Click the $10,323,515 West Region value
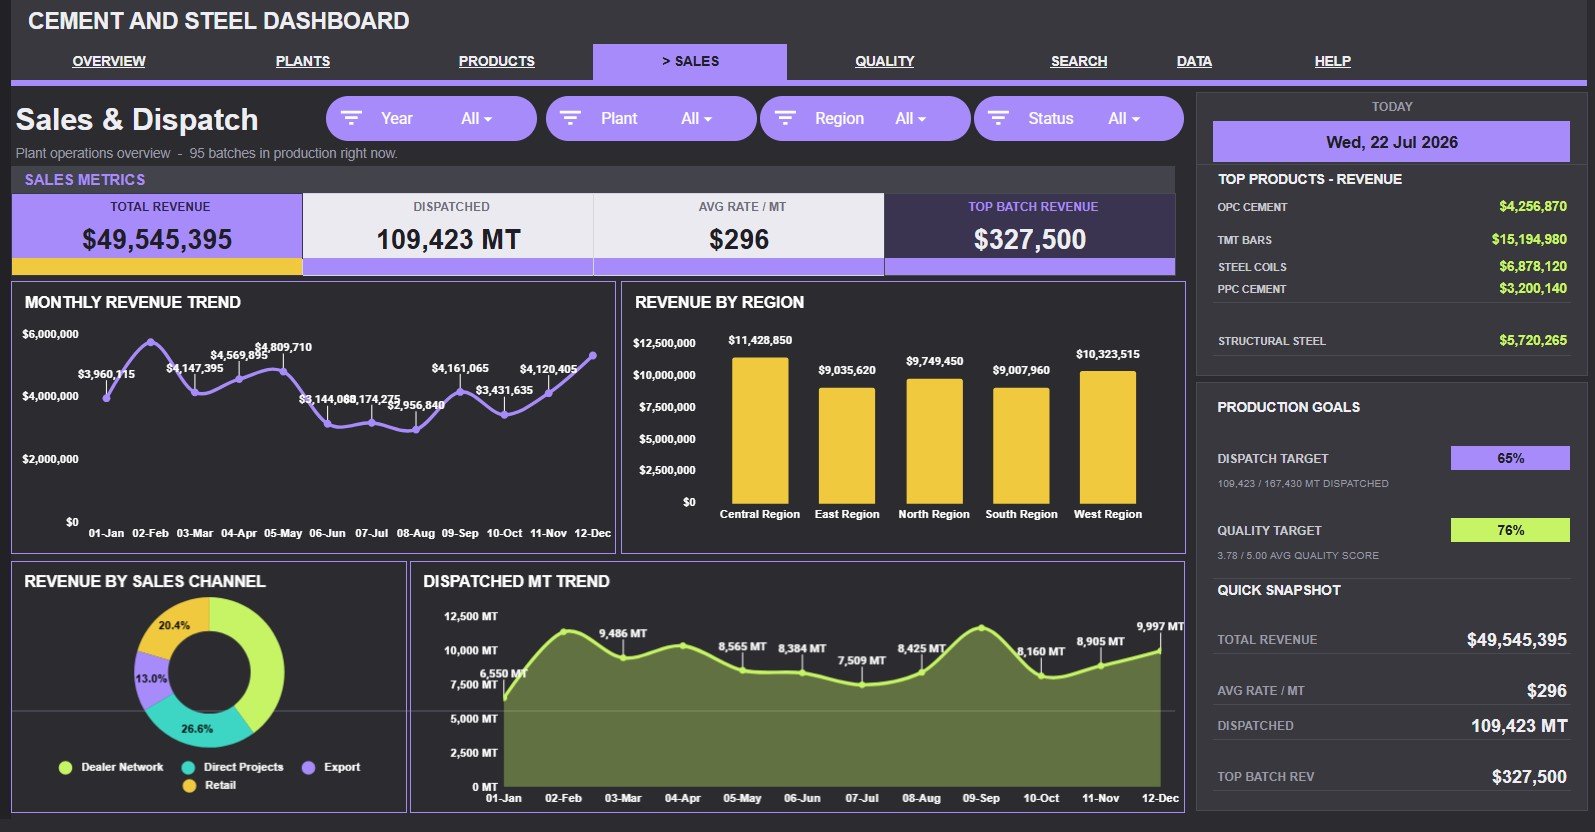 1108,354
